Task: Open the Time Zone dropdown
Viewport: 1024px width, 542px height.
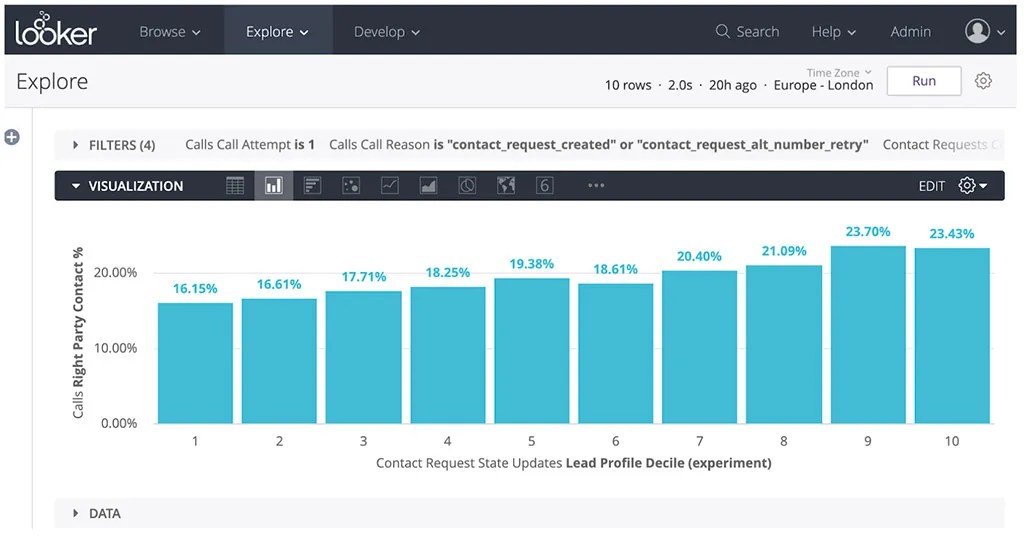Action: 839,72
